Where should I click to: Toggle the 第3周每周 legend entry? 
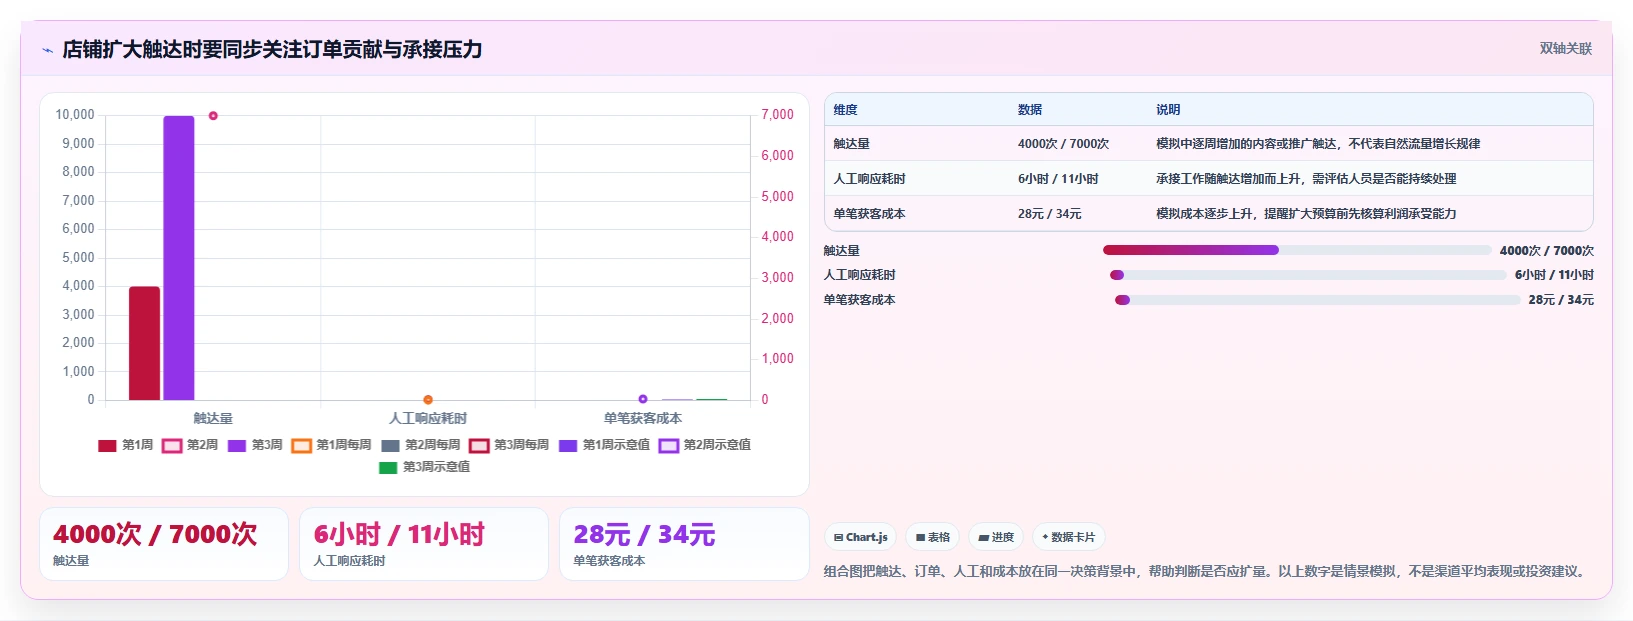pyautogui.click(x=509, y=445)
